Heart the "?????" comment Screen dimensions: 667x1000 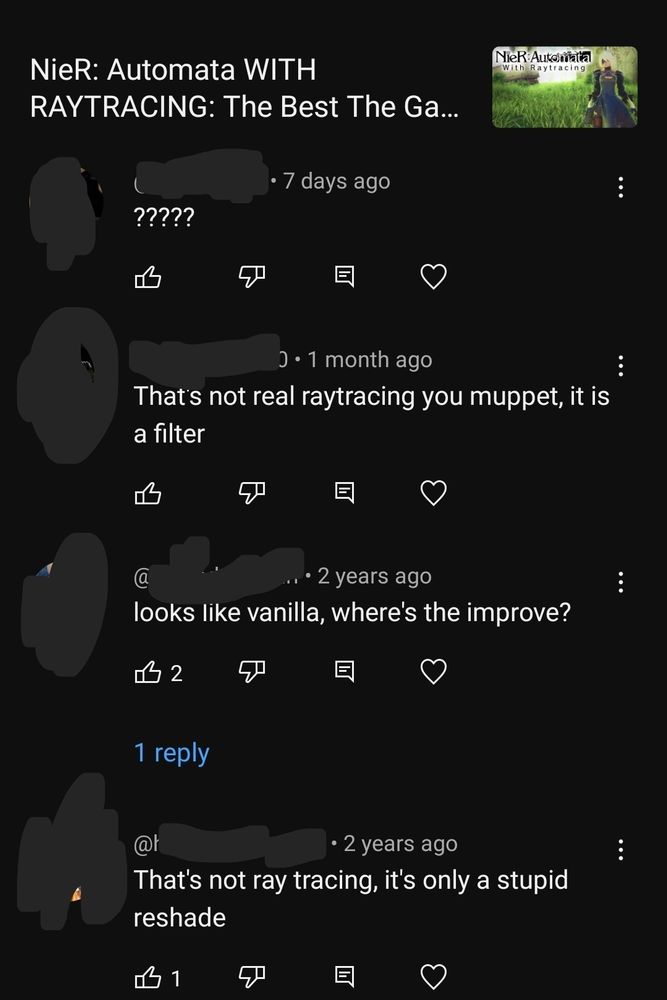(x=434, y=276)
